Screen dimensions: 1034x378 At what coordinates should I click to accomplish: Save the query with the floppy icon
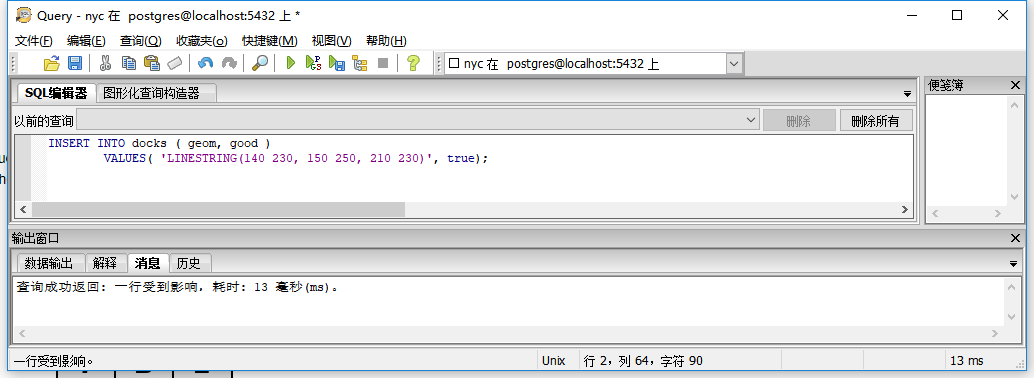[75, 63]
